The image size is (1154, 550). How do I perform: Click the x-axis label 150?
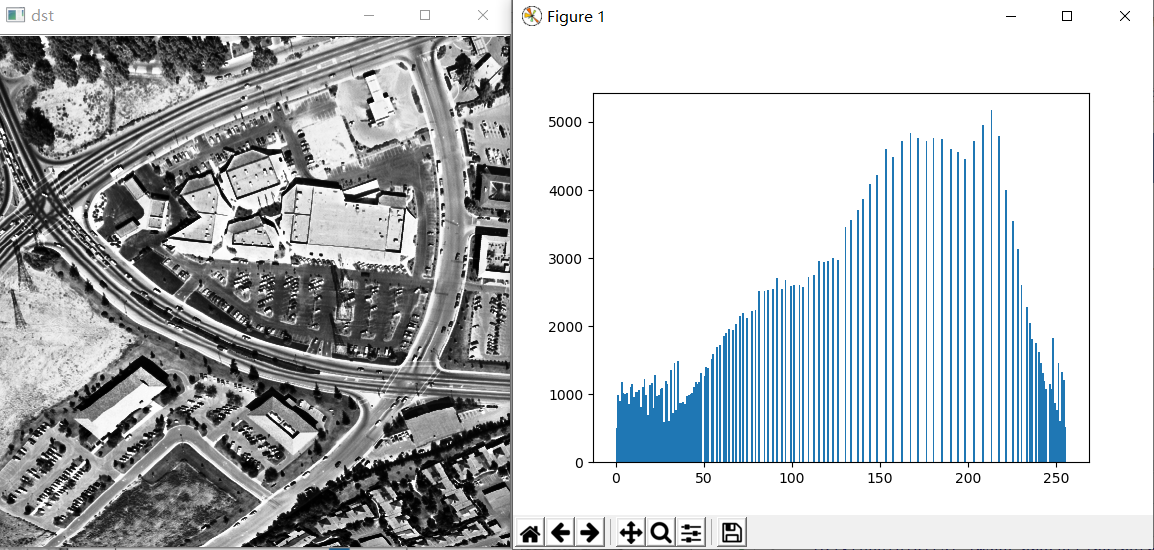[880, 477]
